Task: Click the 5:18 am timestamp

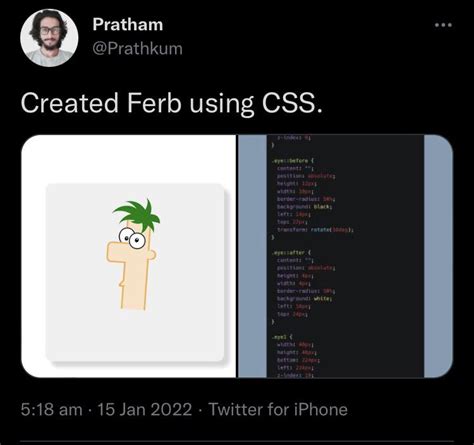Action: 52,409
